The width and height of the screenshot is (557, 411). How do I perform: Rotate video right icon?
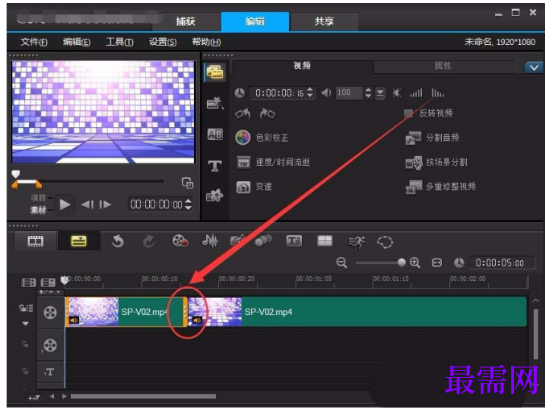(267, 114)
